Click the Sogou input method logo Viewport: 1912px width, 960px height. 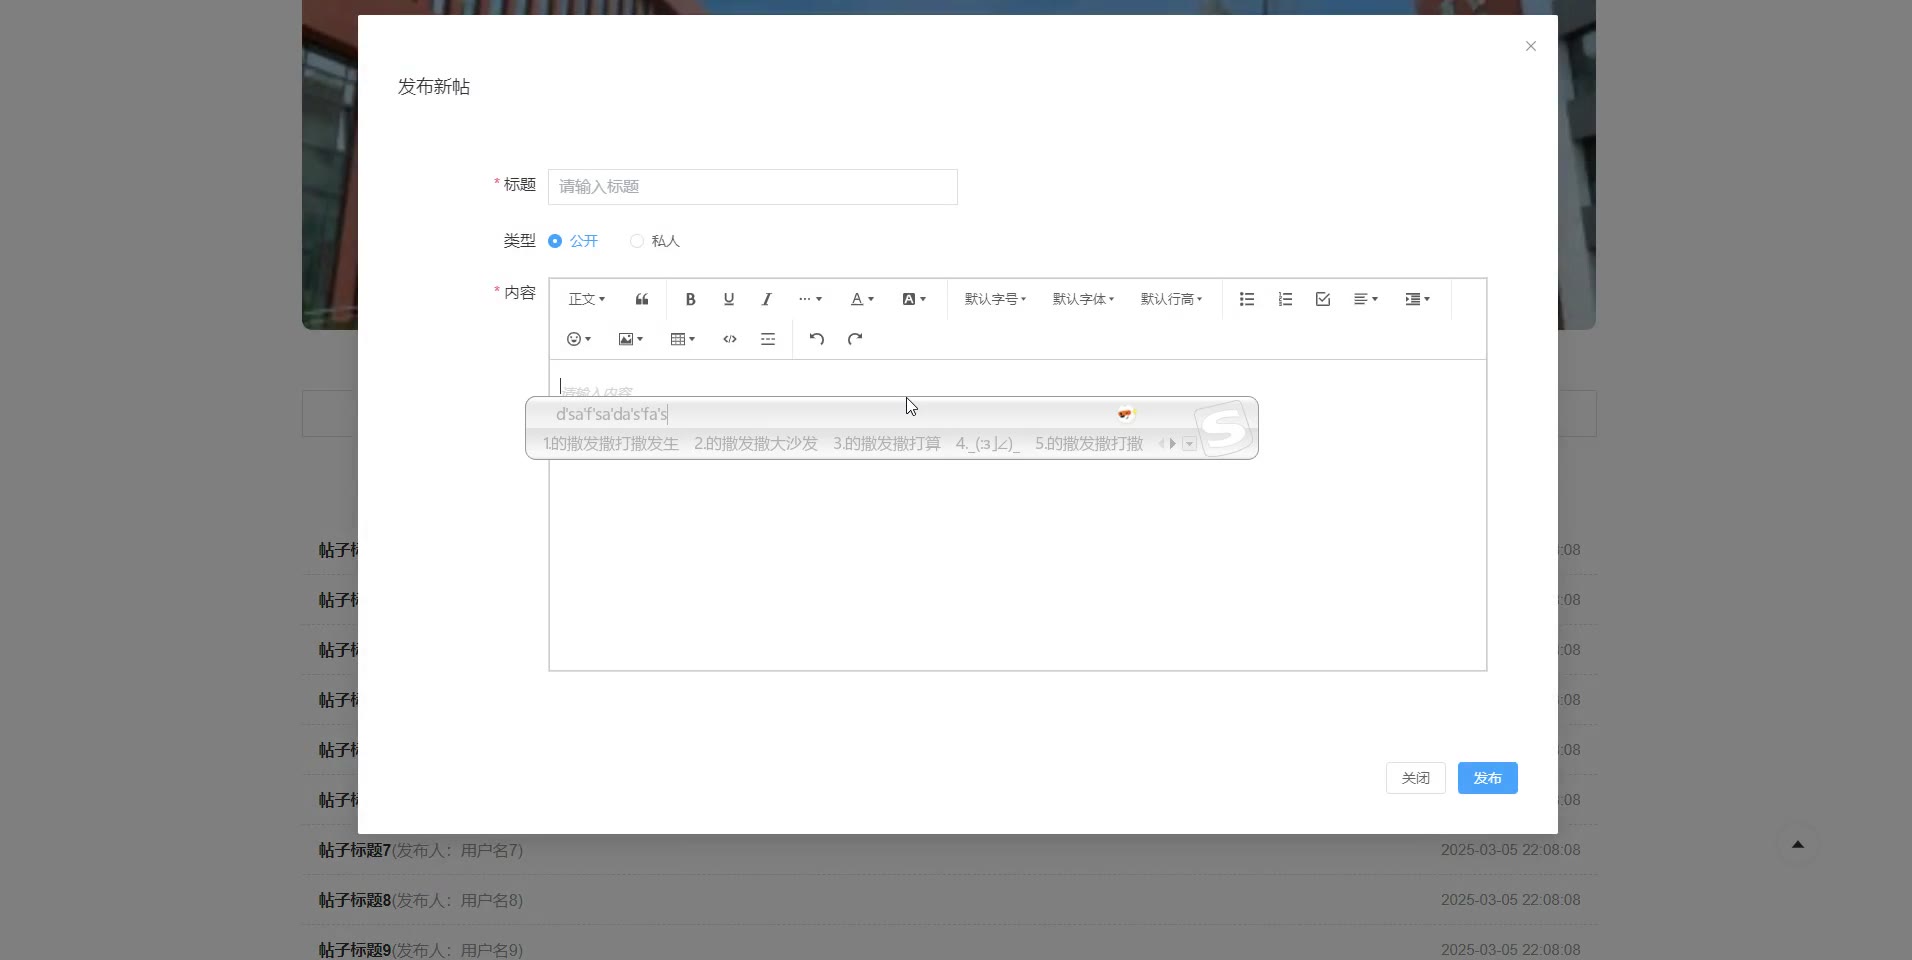[x=1224, y=428]
